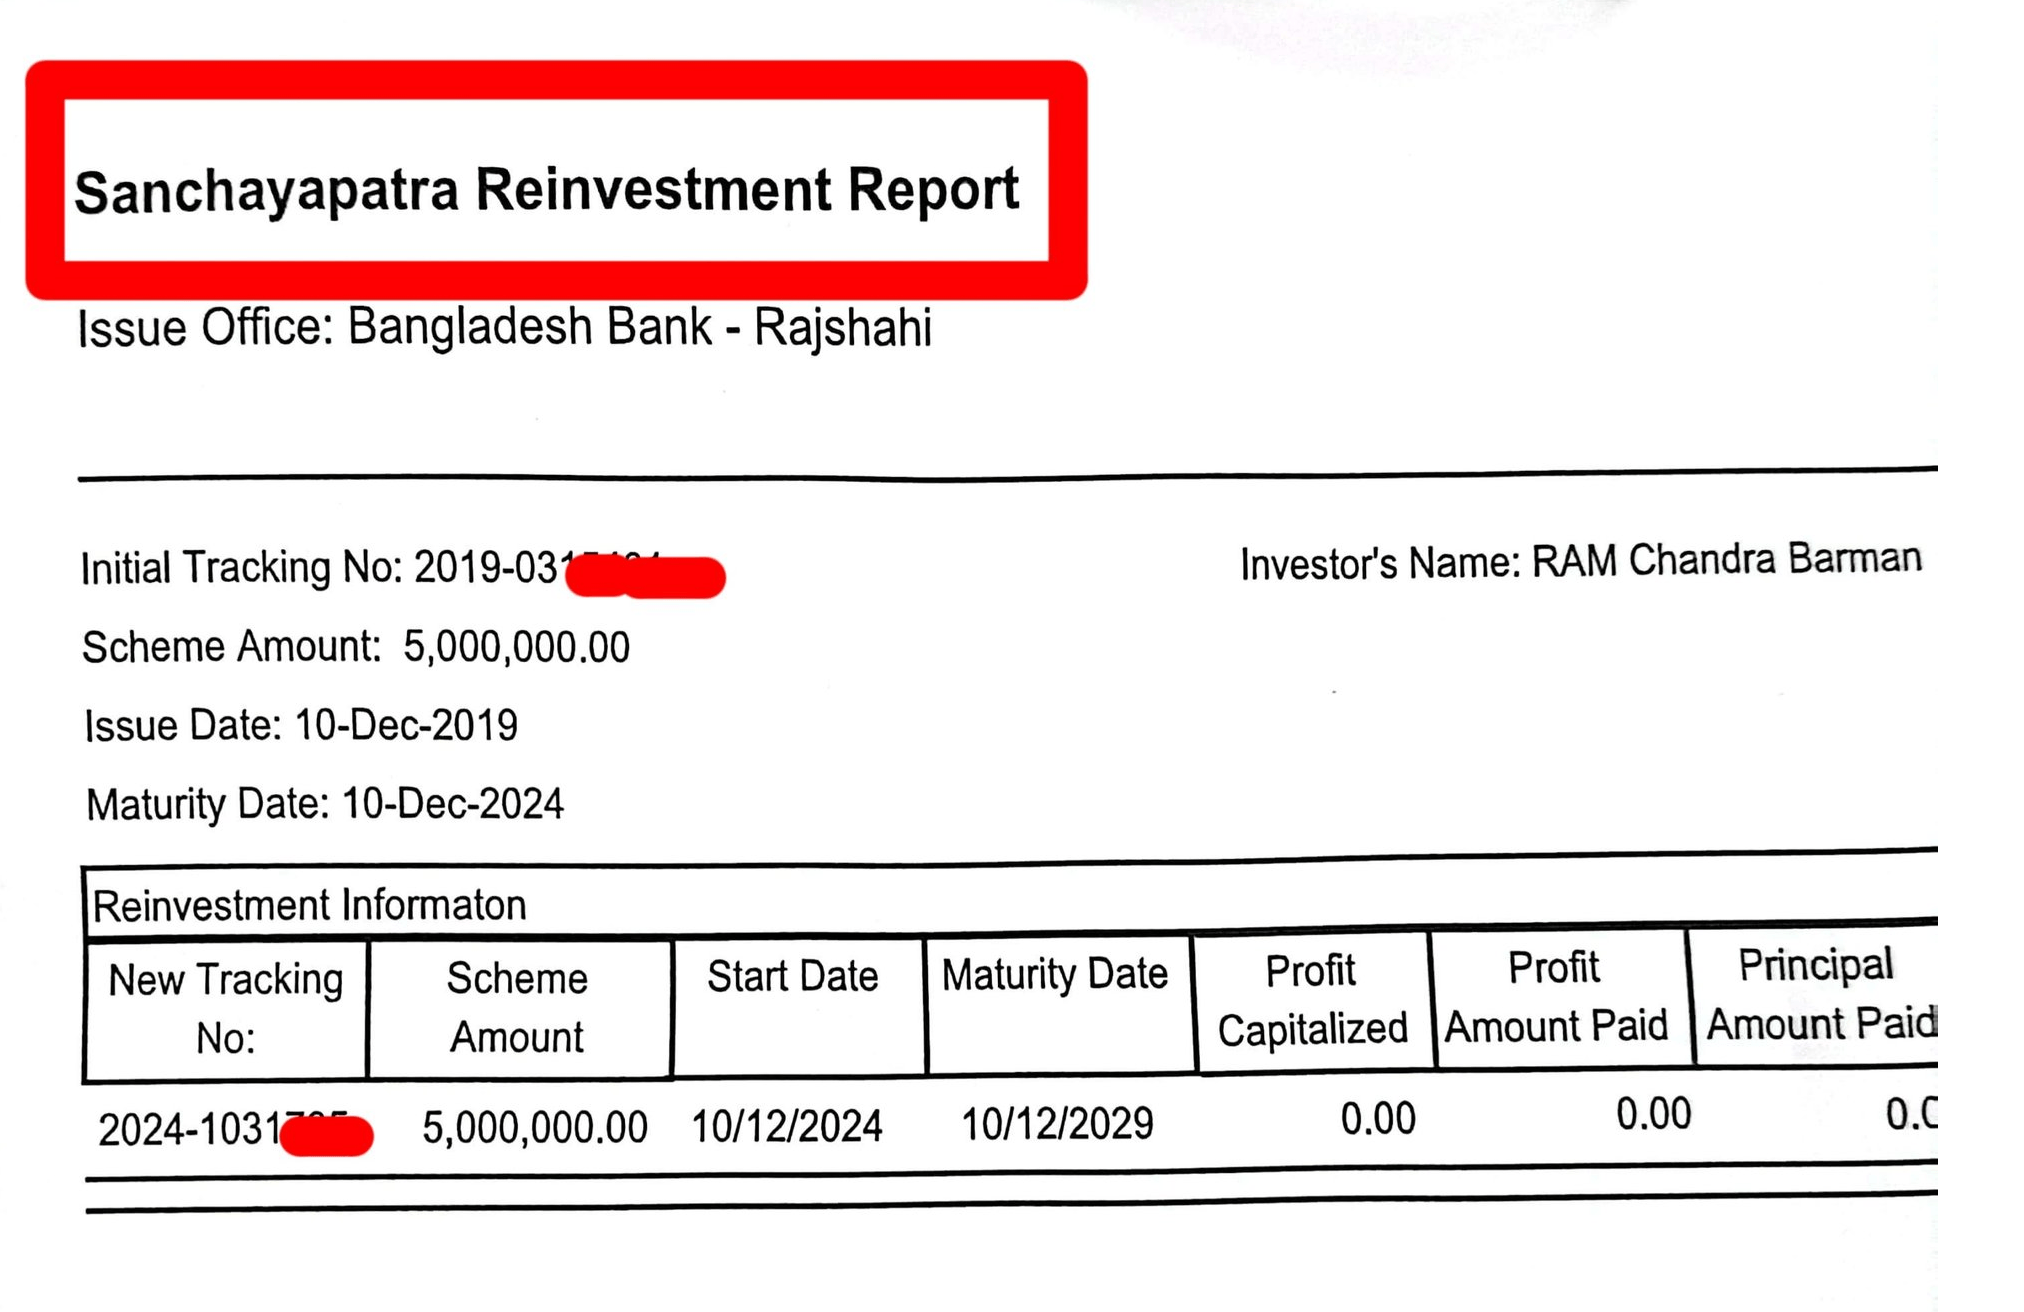Click Maturity Date 10-Dec-2024 text

point(325,804)
